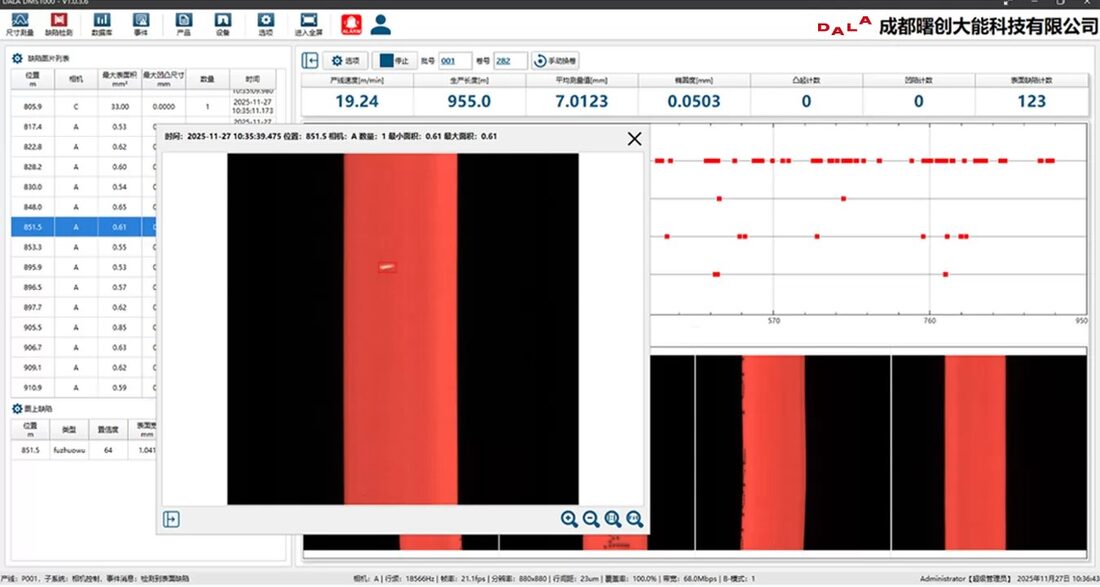Image resolution: width=1100 pixels, height=587 pixels.
Task: Collapse the left panel with arrow icon
Action: (x=310, y=61)
